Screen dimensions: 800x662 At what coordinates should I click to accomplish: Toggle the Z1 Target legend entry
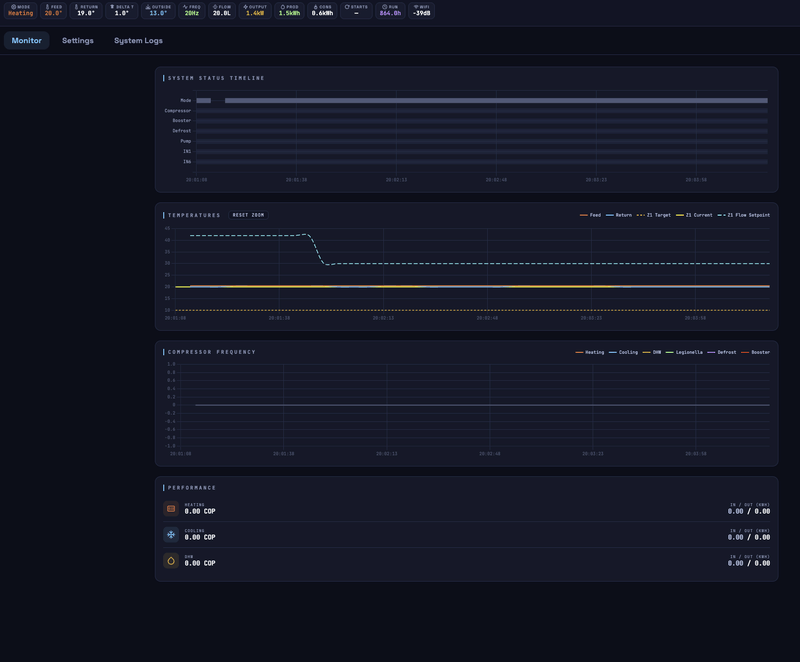pos(653,215)
